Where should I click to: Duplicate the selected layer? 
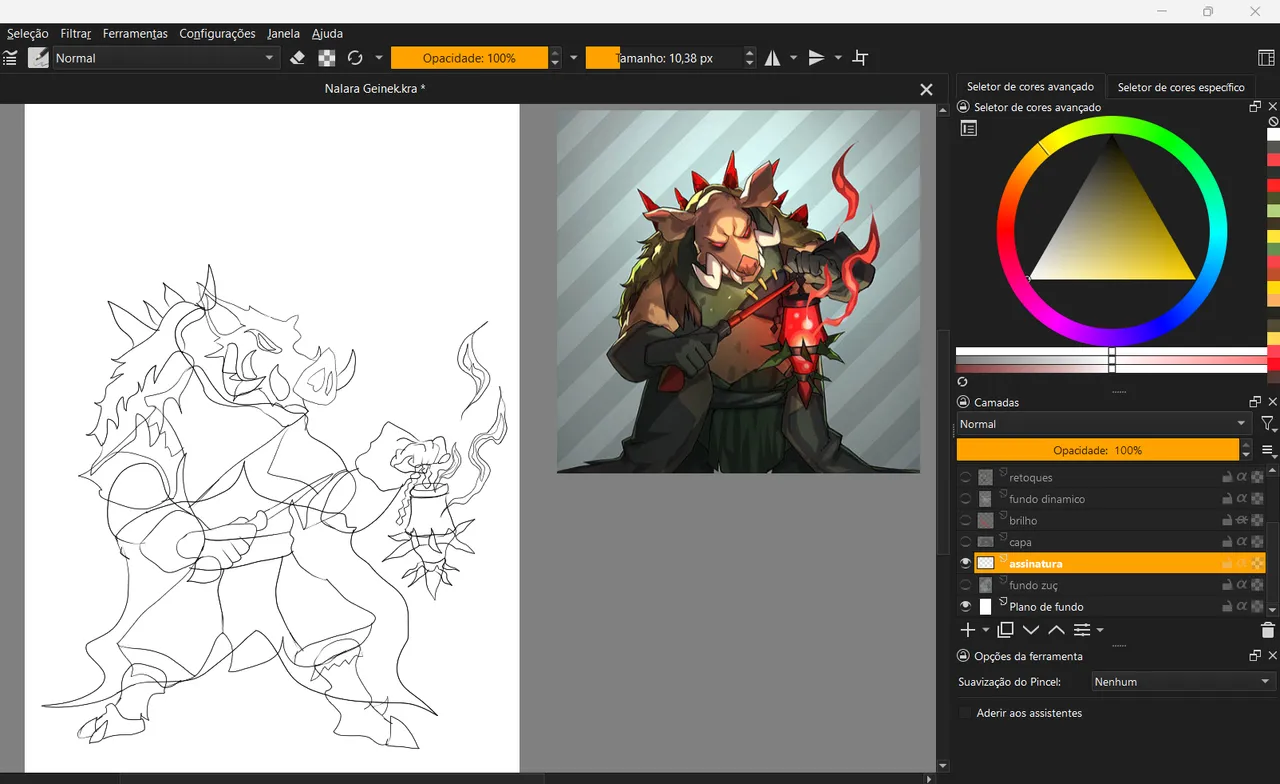pyautogui.click(x=1005, y=630)
